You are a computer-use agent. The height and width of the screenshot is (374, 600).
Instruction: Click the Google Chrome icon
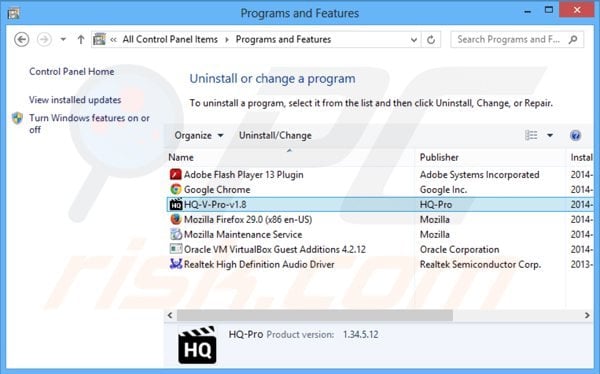(x=176, y=189)
